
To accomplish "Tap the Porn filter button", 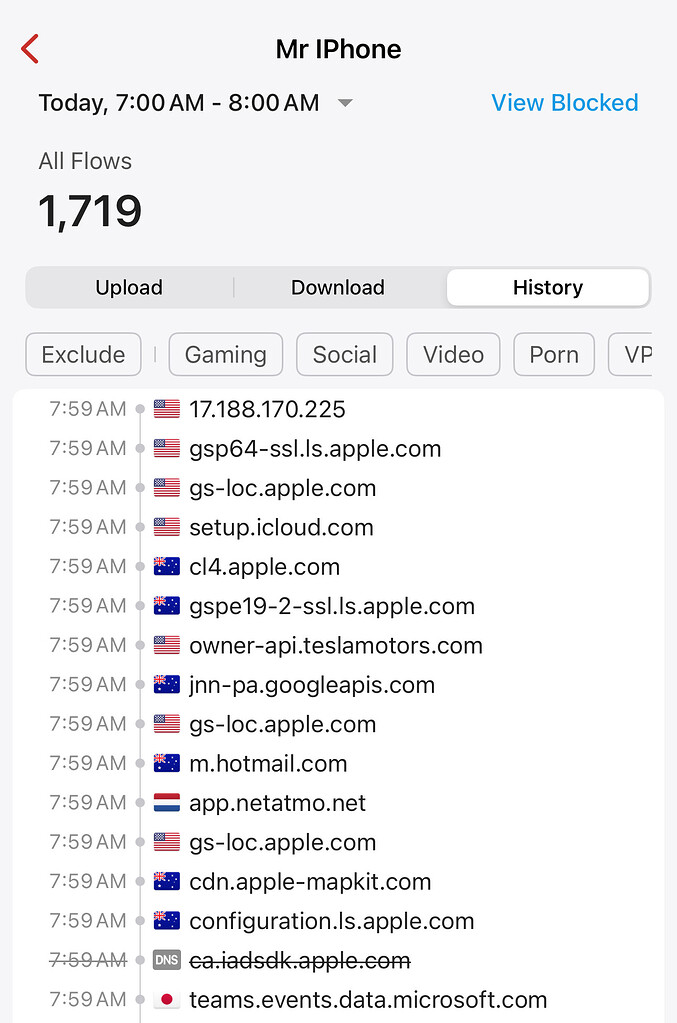I will coord(554,354).
